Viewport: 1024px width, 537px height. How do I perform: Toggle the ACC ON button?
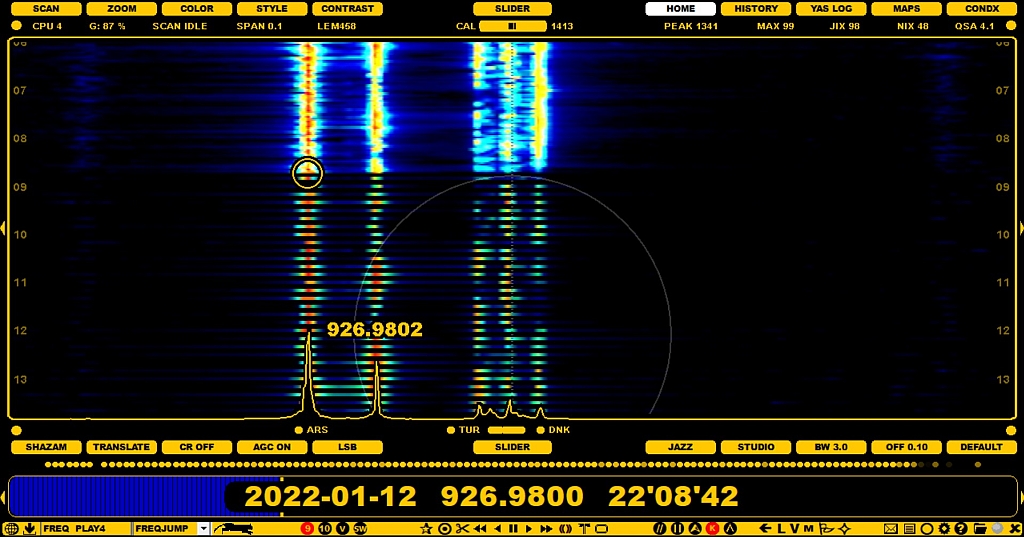pyautogui.click(x=272, y=447)
